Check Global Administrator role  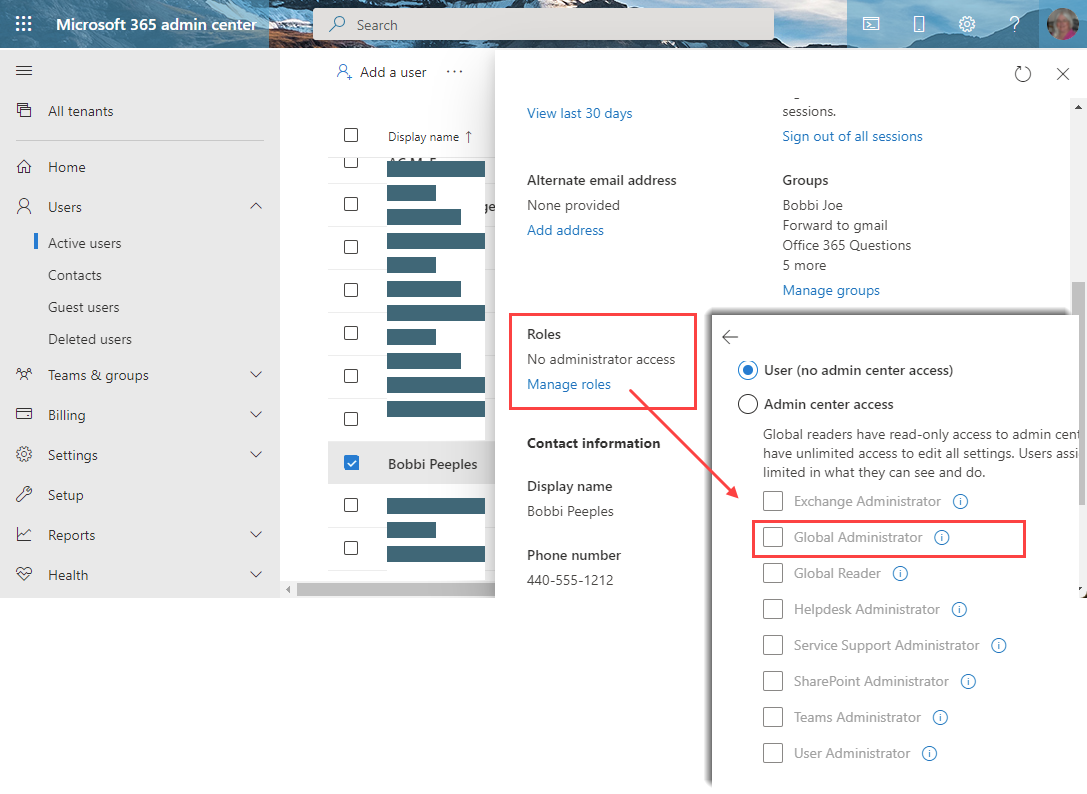pos(772,537)
